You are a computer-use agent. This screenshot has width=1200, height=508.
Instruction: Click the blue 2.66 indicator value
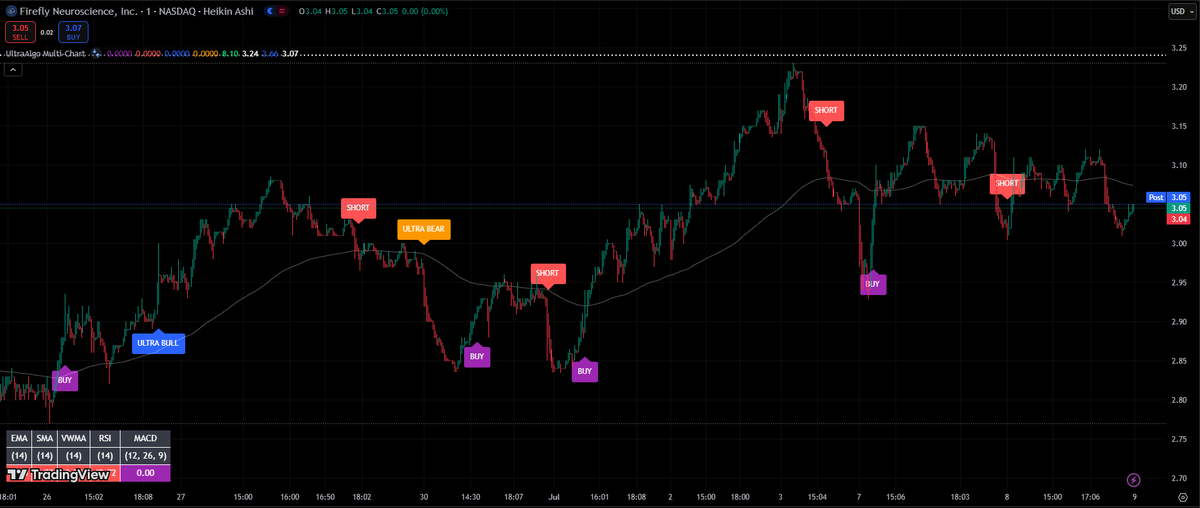coord(270,53)
